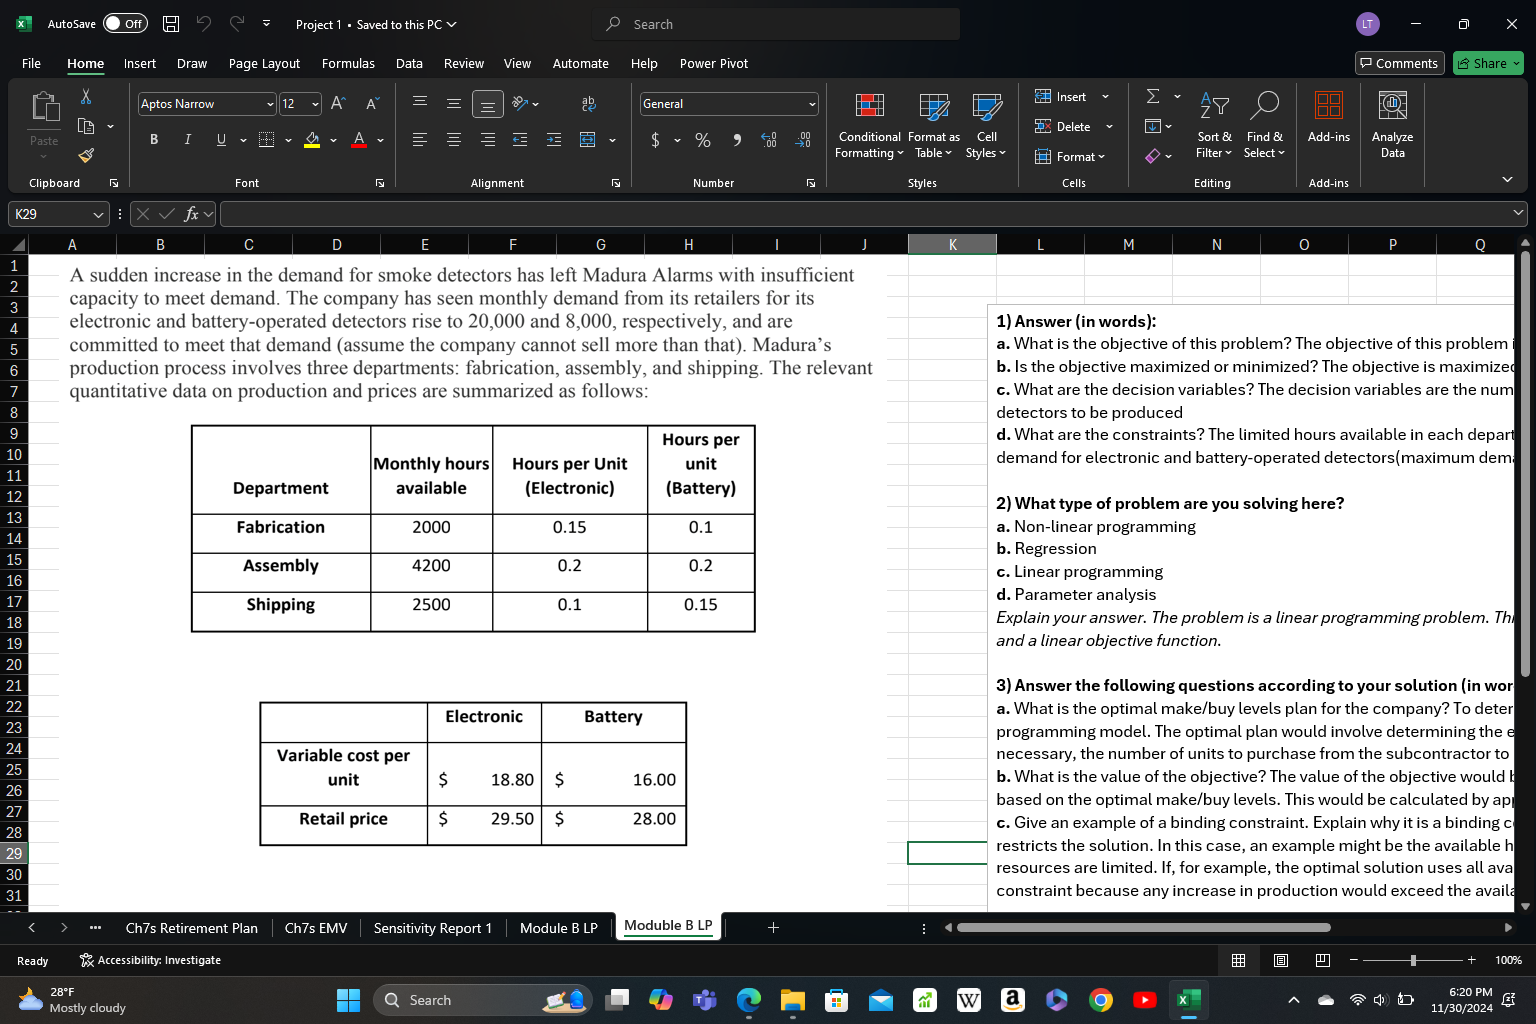Switch to the Sensitivity Report 1 sheet
This screenshot has width=1536, height=1024.
point(432,928)
